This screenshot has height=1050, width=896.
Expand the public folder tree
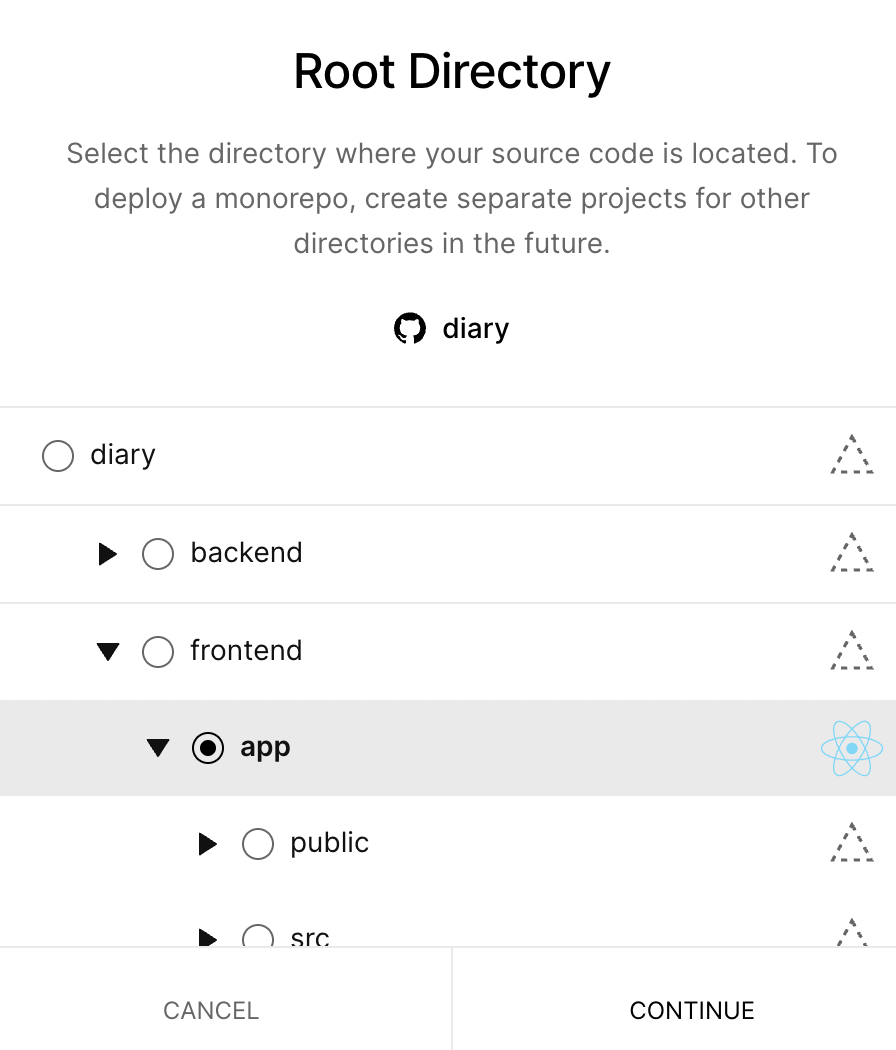[x=208, y=844]
